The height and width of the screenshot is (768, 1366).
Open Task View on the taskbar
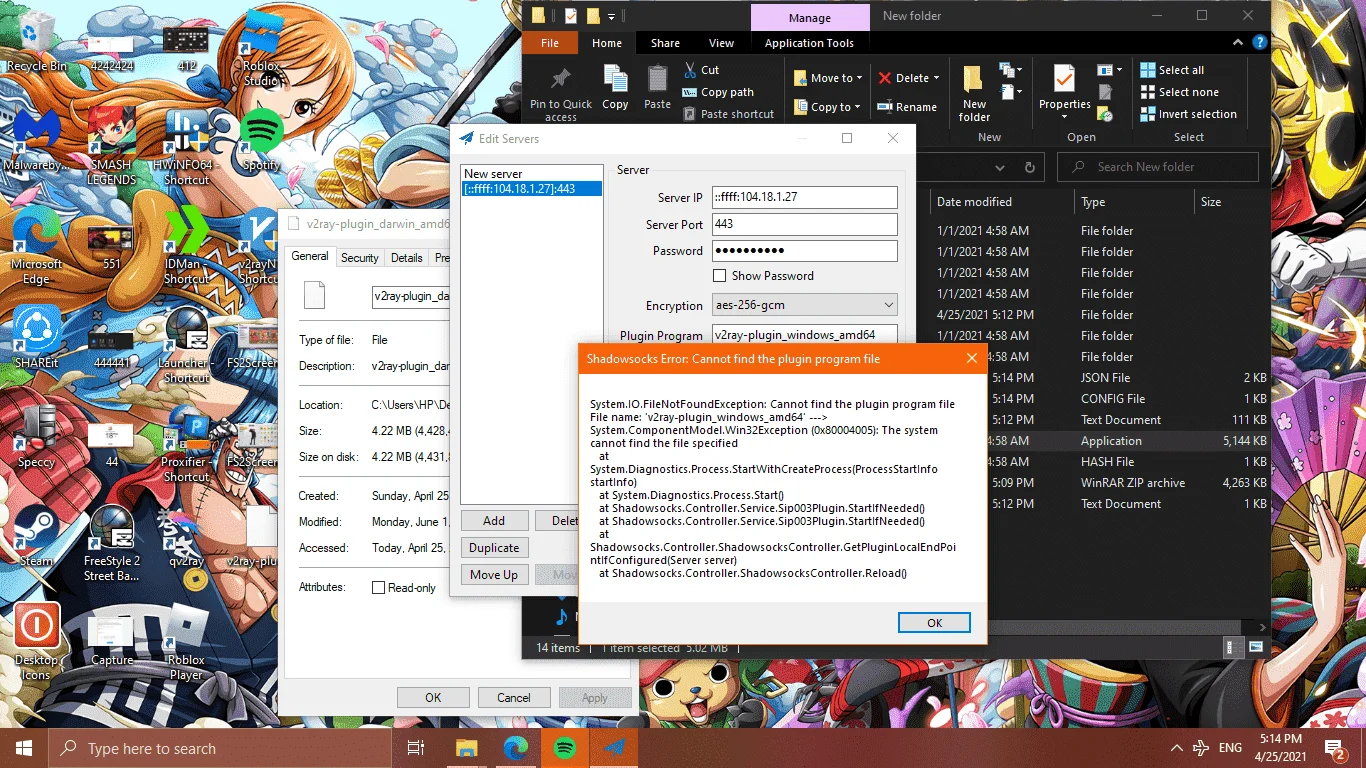click(x=417, y=748)
